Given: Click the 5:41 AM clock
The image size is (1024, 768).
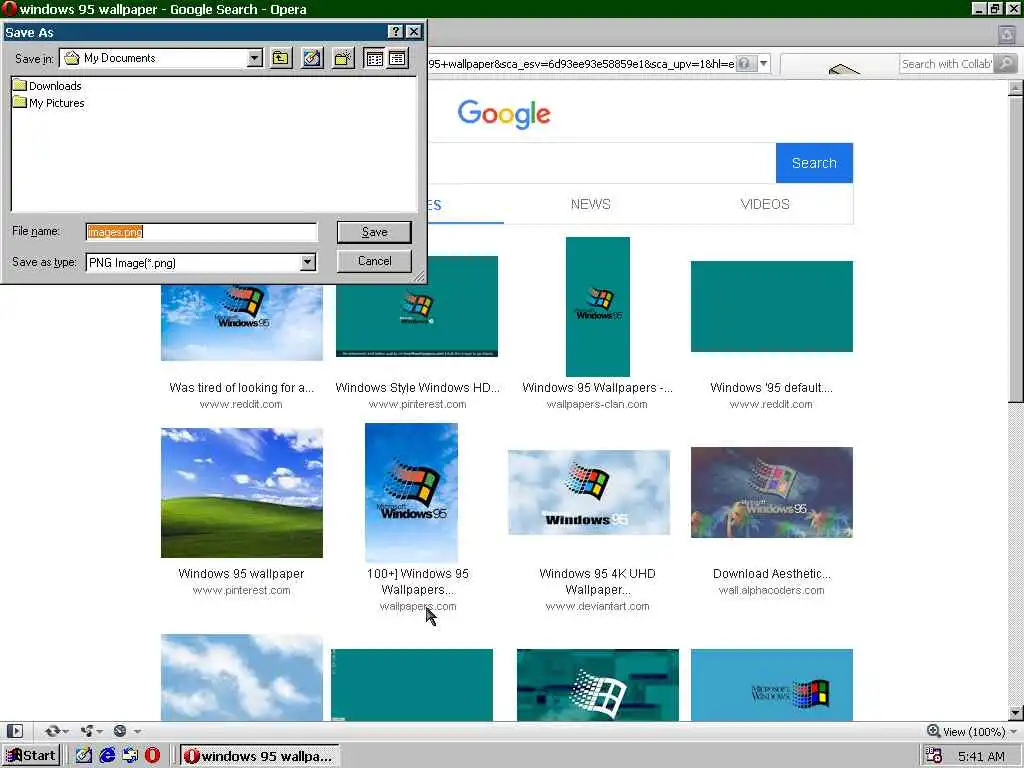Looking at the screenshot, I should [x=981, y=756].
